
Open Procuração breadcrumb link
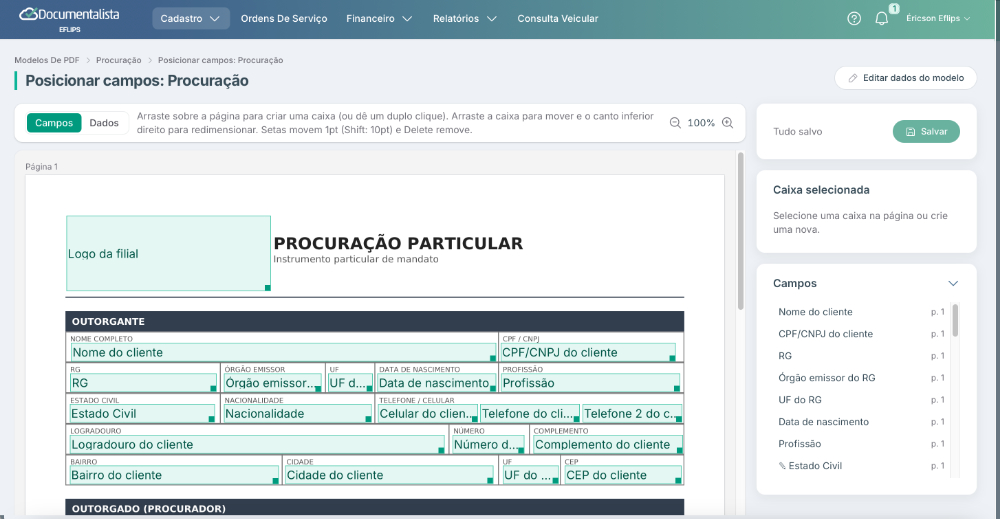[119, 60]
